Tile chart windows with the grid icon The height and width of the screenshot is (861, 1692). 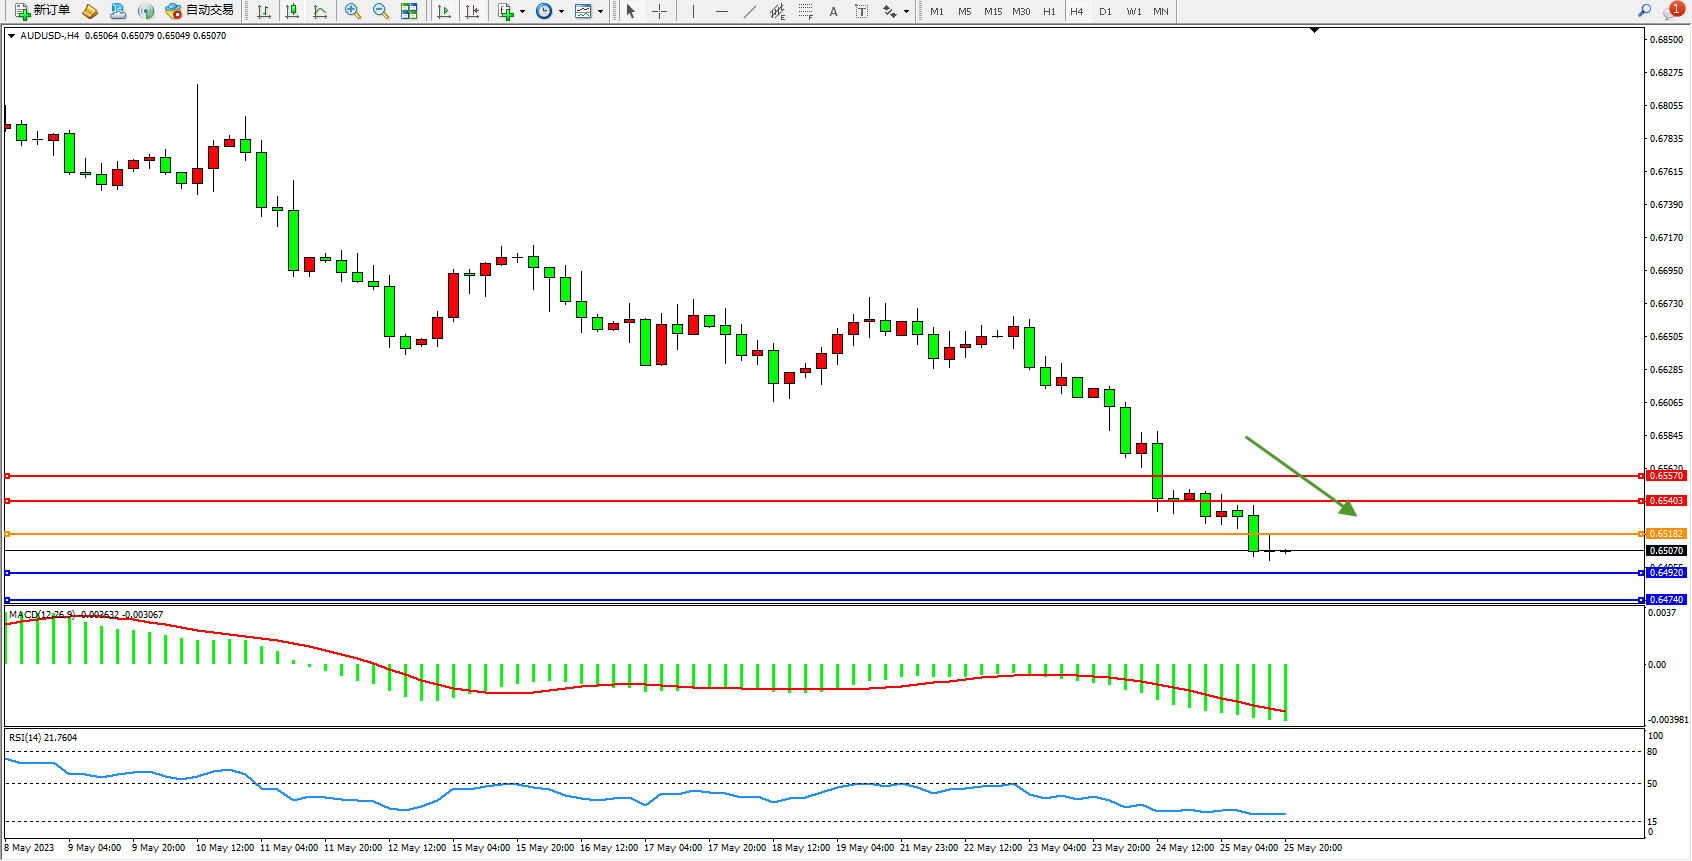409,11
